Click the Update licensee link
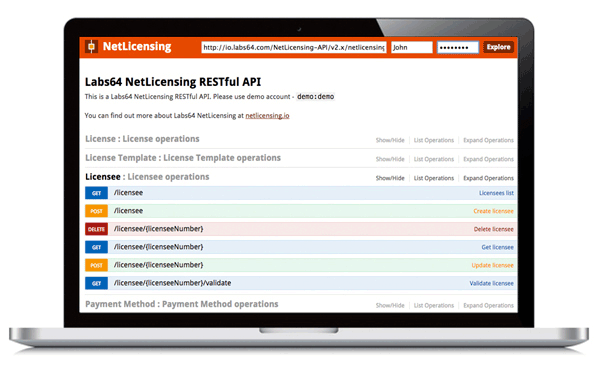Screen dimensions: 603x370 [493, 265]
